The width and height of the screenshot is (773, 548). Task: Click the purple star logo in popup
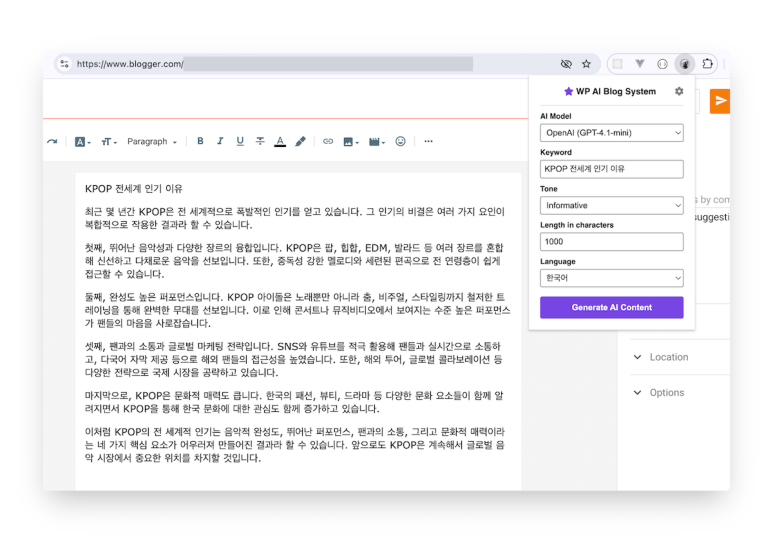(x=568, y=91)
